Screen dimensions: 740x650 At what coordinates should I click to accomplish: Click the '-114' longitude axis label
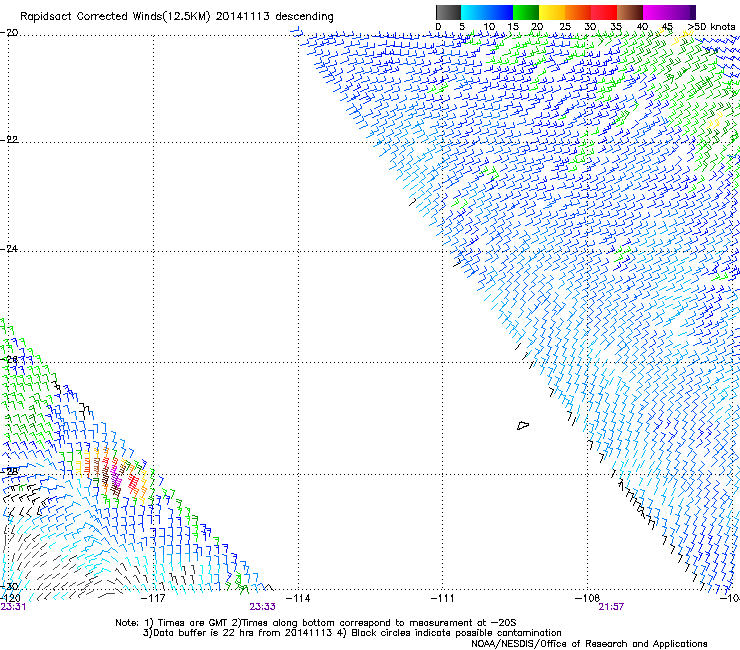pos(298,598)
